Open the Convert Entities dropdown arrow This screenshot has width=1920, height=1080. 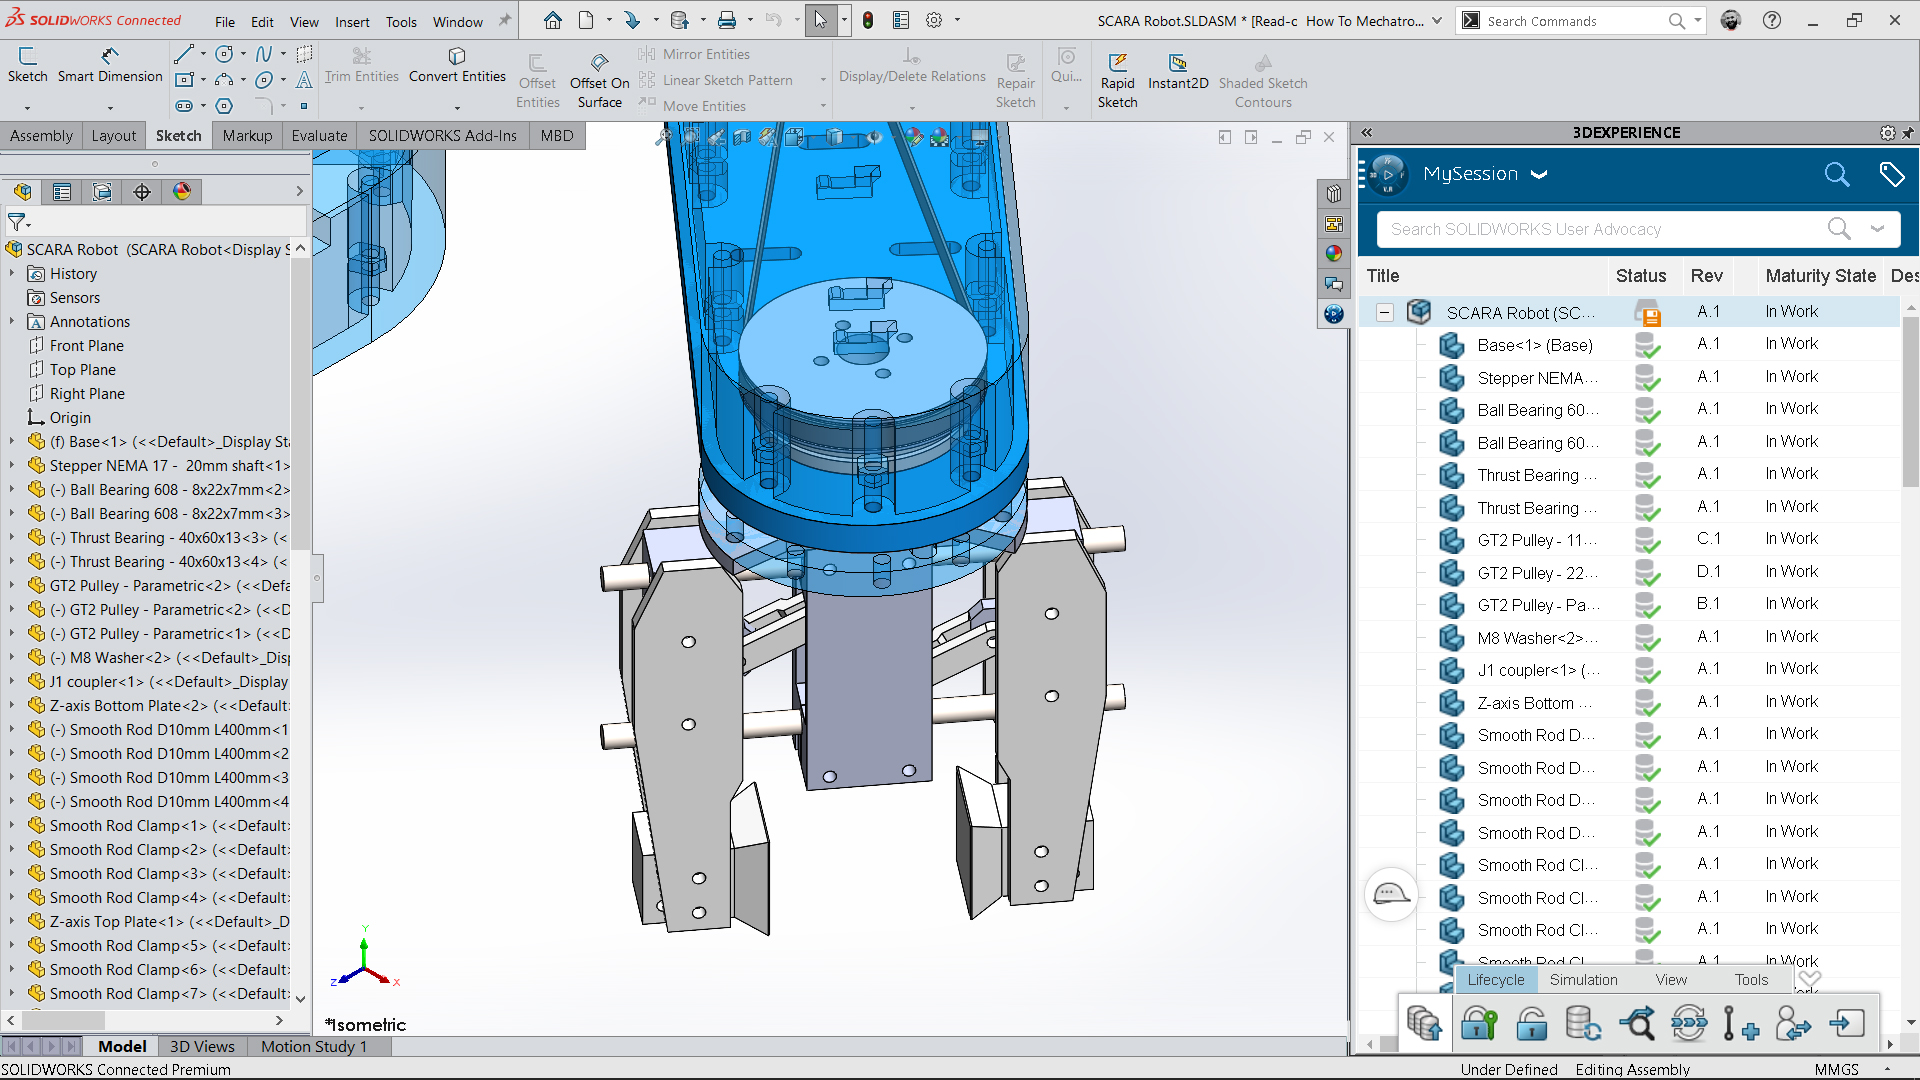tap(457, 107)
